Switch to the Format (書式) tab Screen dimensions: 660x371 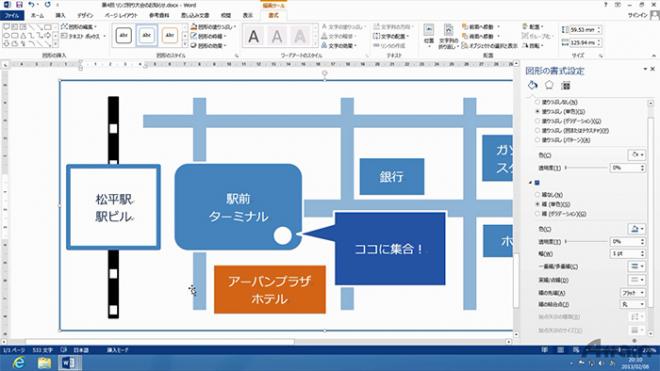coord(273,15)
